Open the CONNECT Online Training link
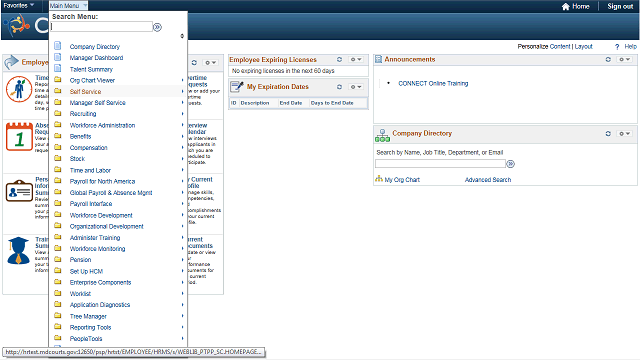 433,83
